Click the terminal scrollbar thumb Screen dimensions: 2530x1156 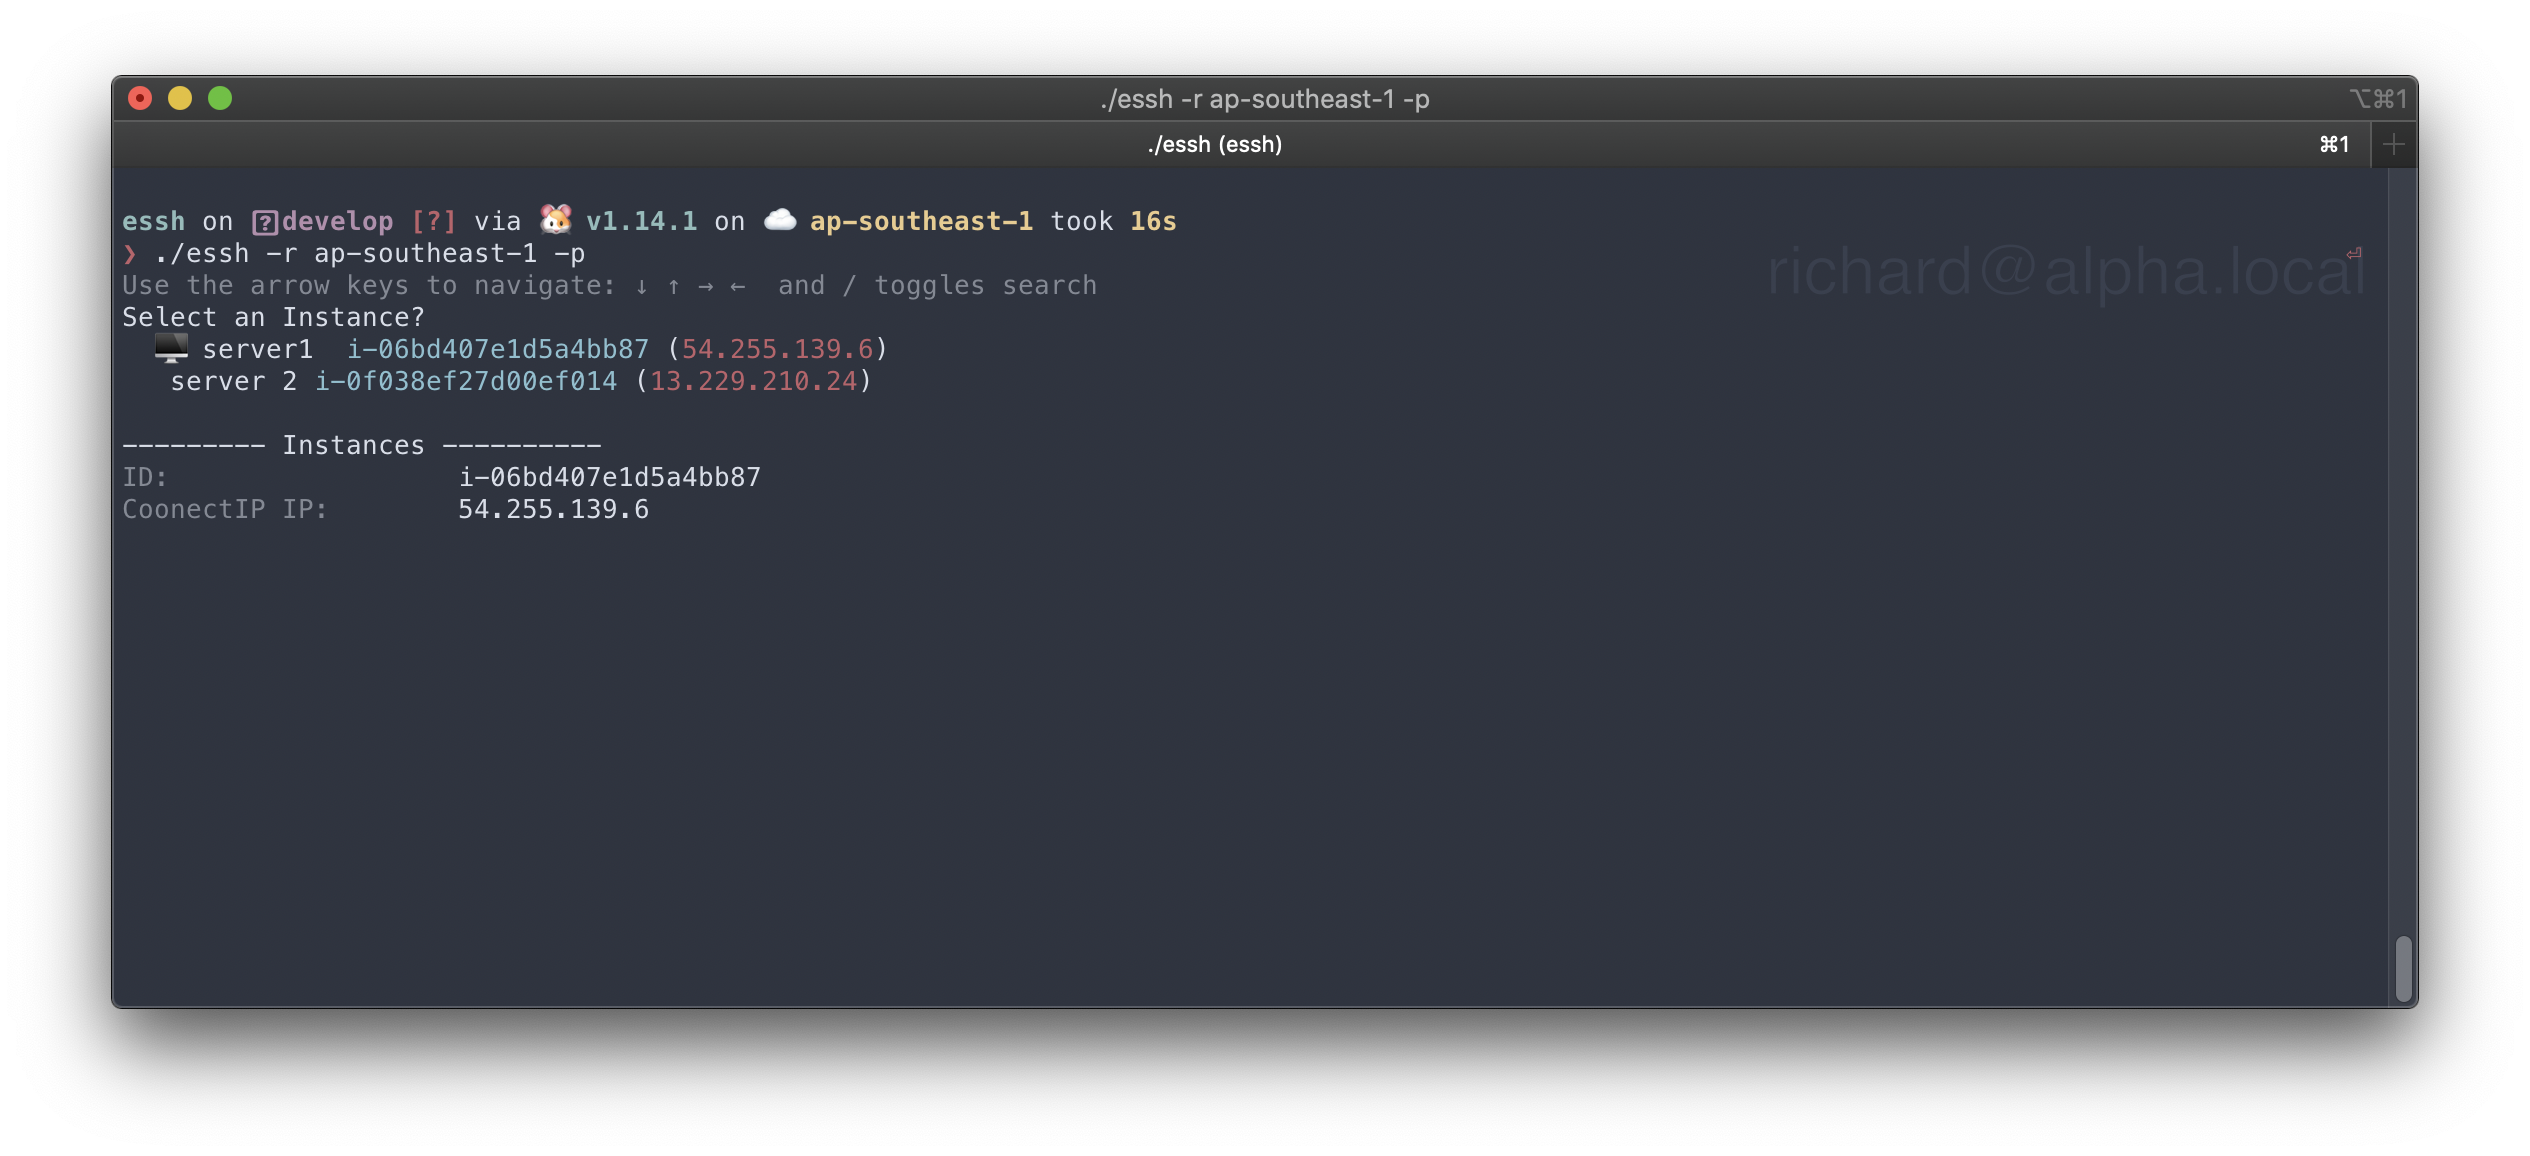2403,967
